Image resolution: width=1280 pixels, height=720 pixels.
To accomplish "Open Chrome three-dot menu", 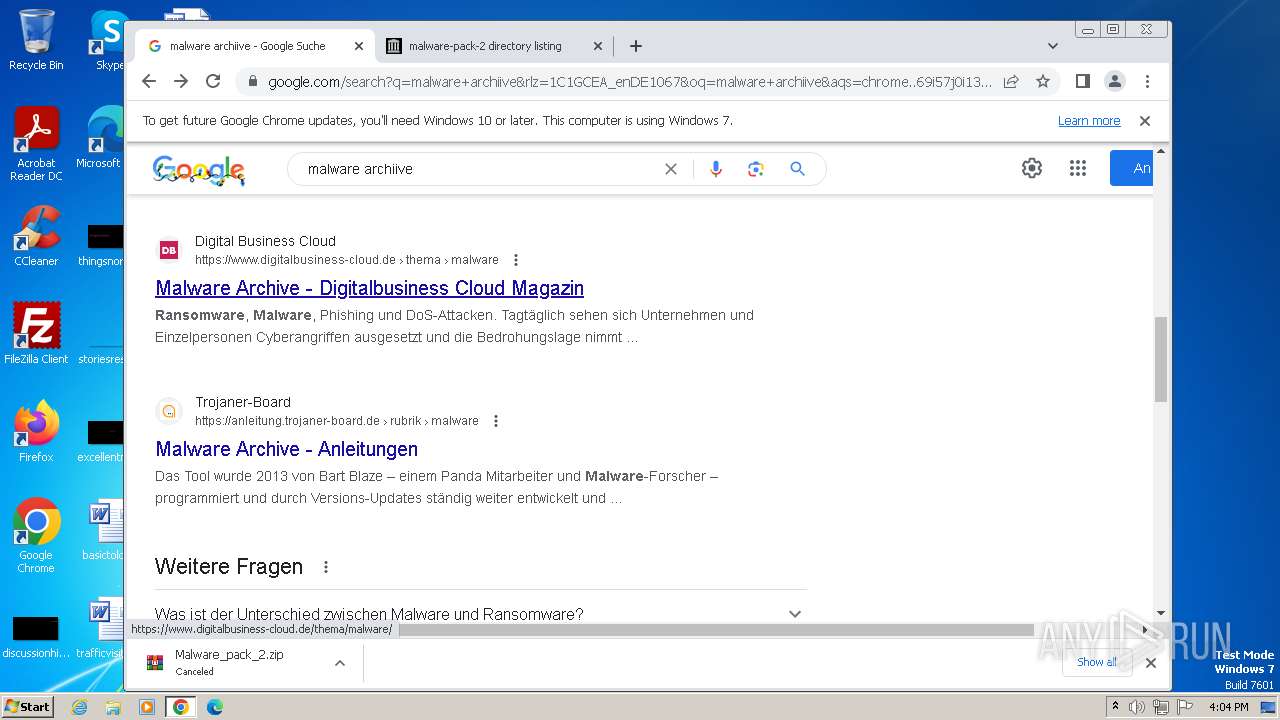I will 1147,81.
